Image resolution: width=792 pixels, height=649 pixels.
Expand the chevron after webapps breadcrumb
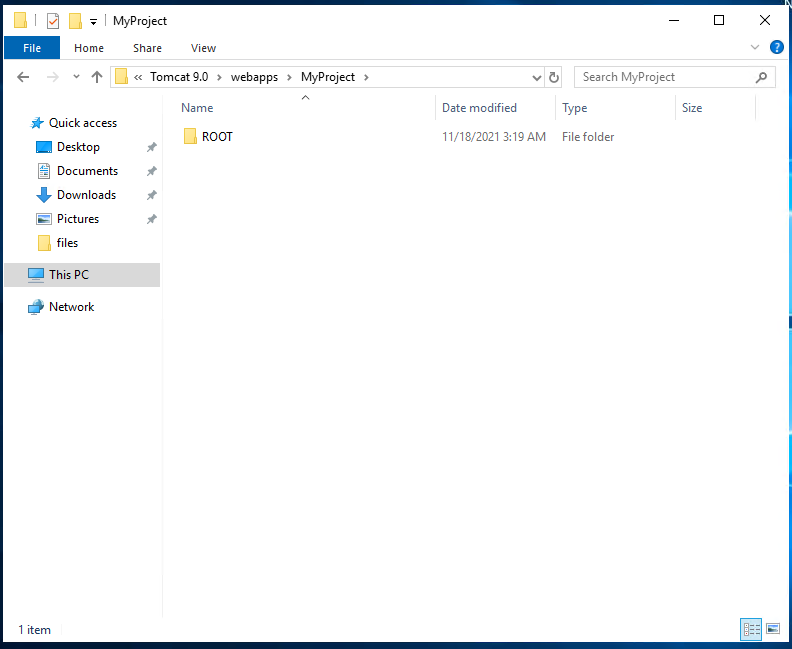(289, 77)
